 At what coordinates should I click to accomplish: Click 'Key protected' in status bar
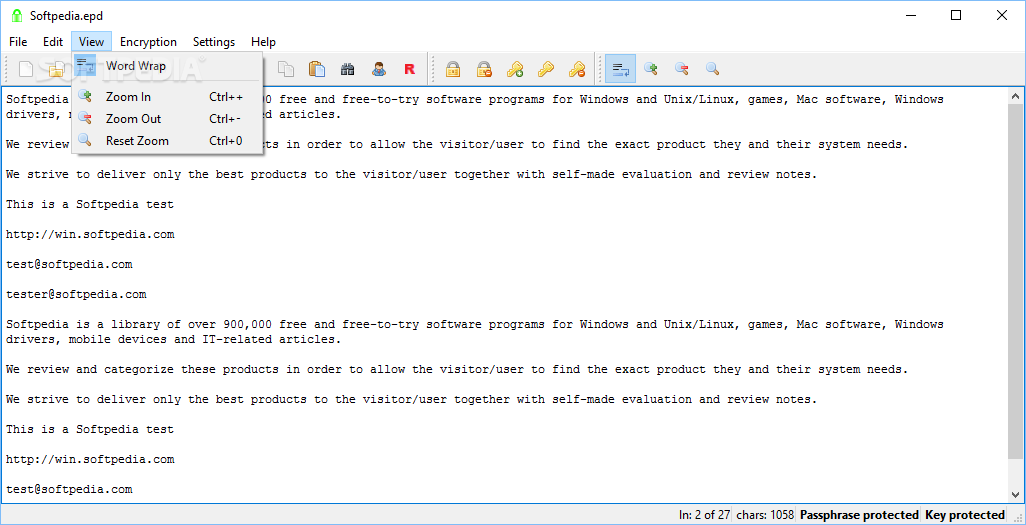[x=964, y=515]
